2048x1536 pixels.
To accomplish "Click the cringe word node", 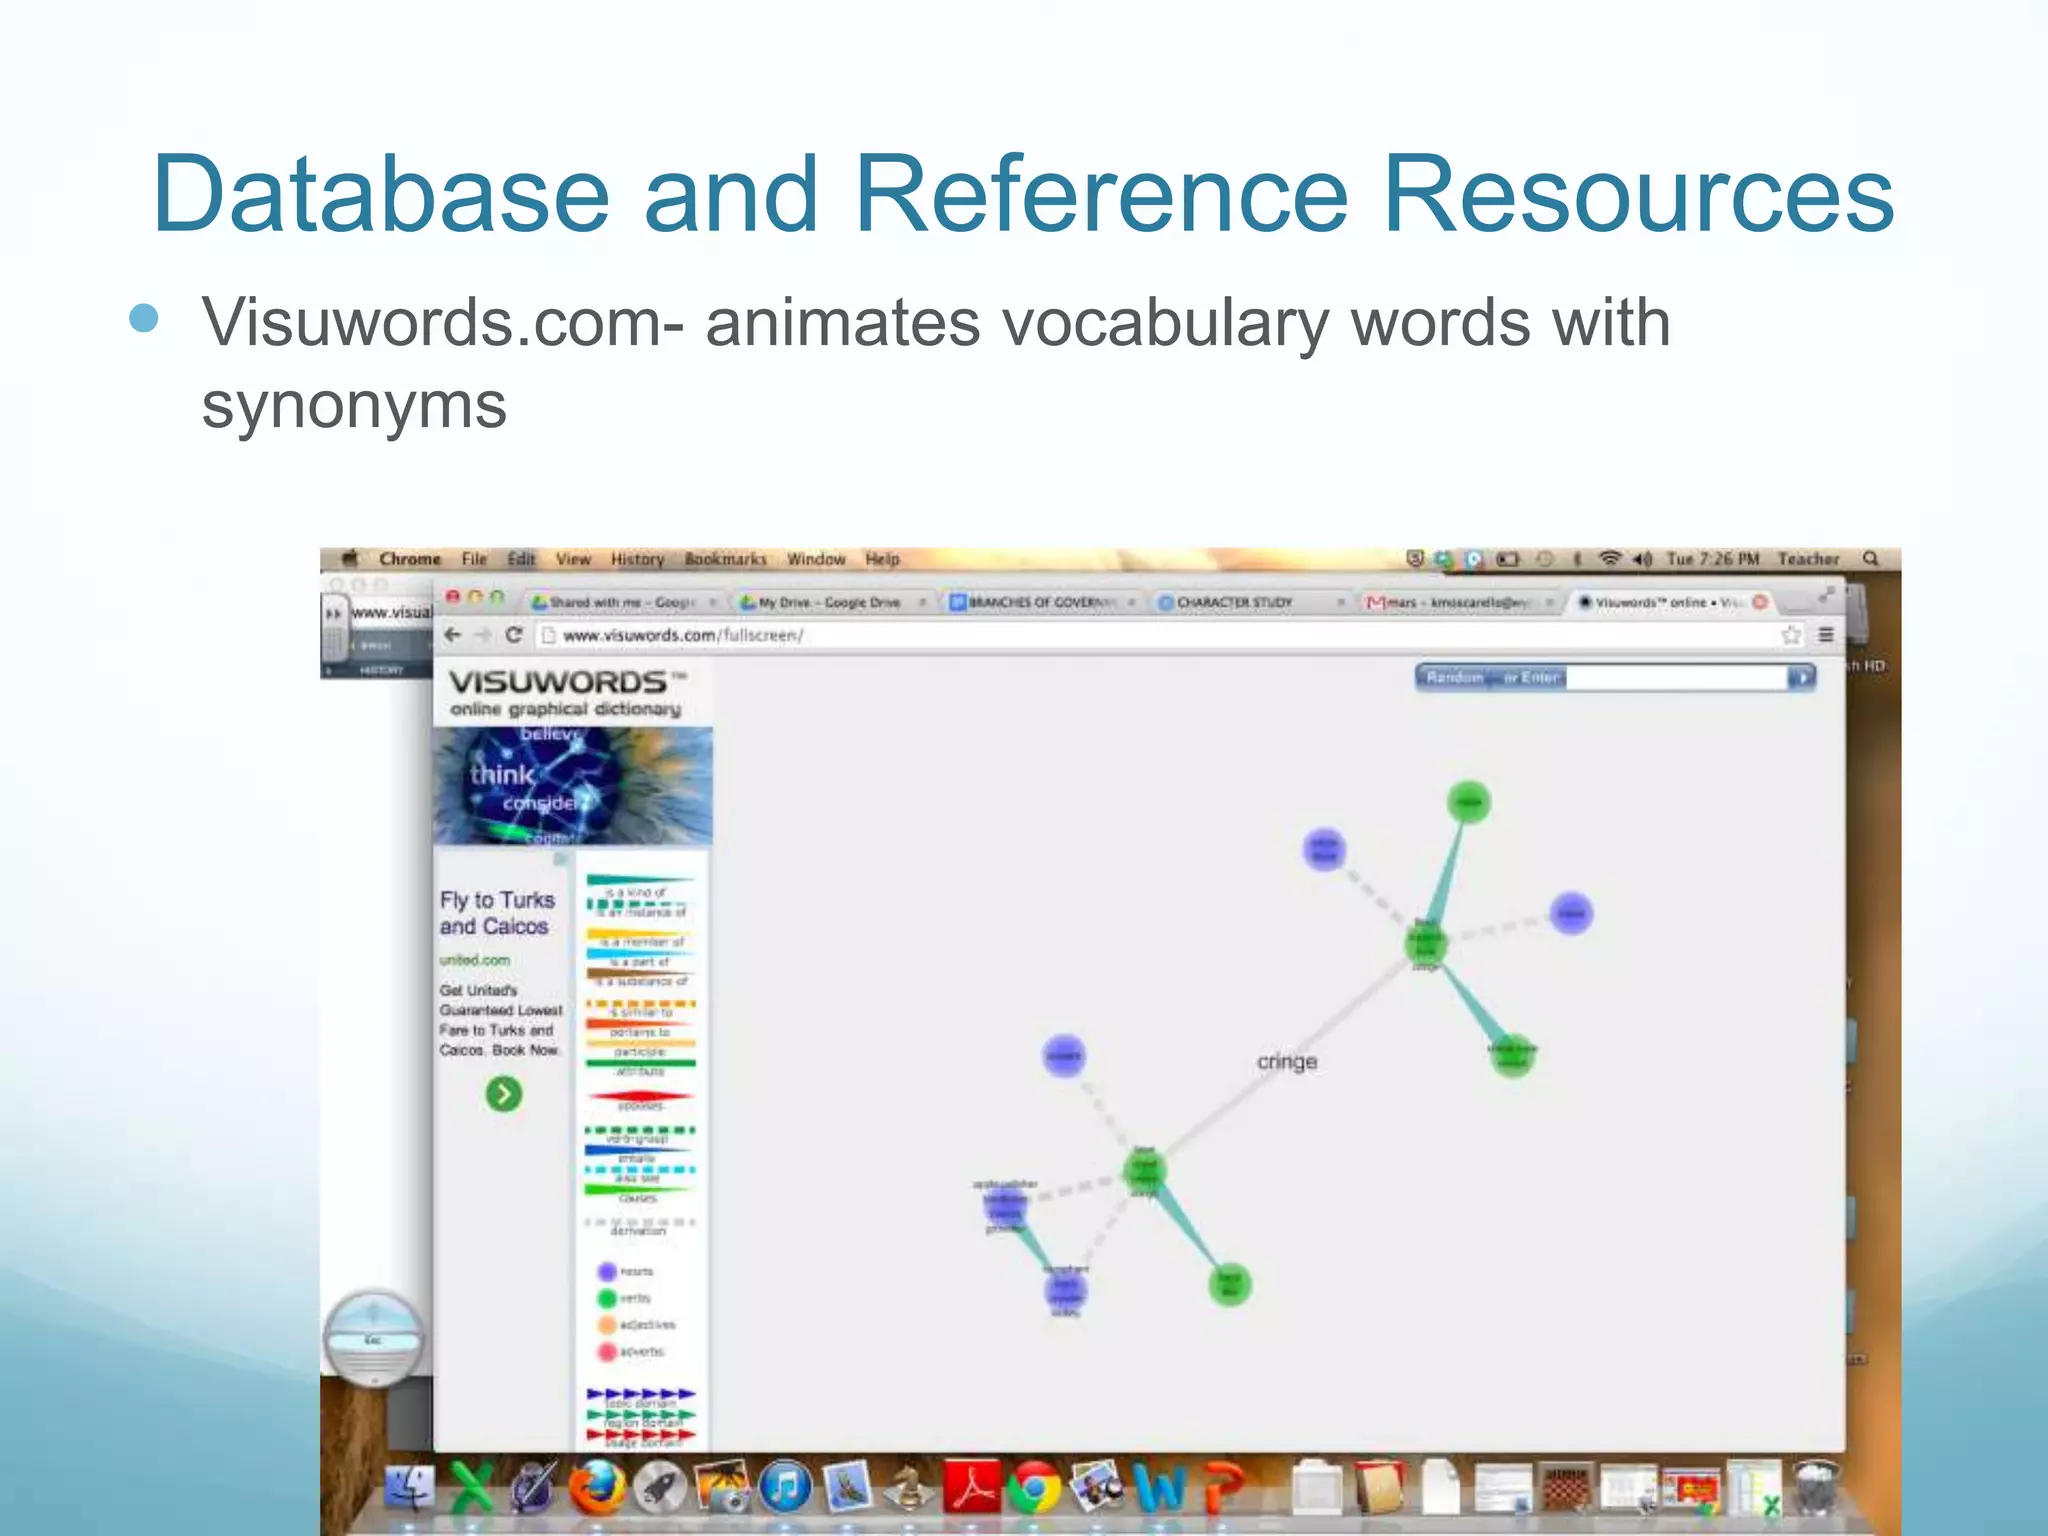I will [1287, 1061].
